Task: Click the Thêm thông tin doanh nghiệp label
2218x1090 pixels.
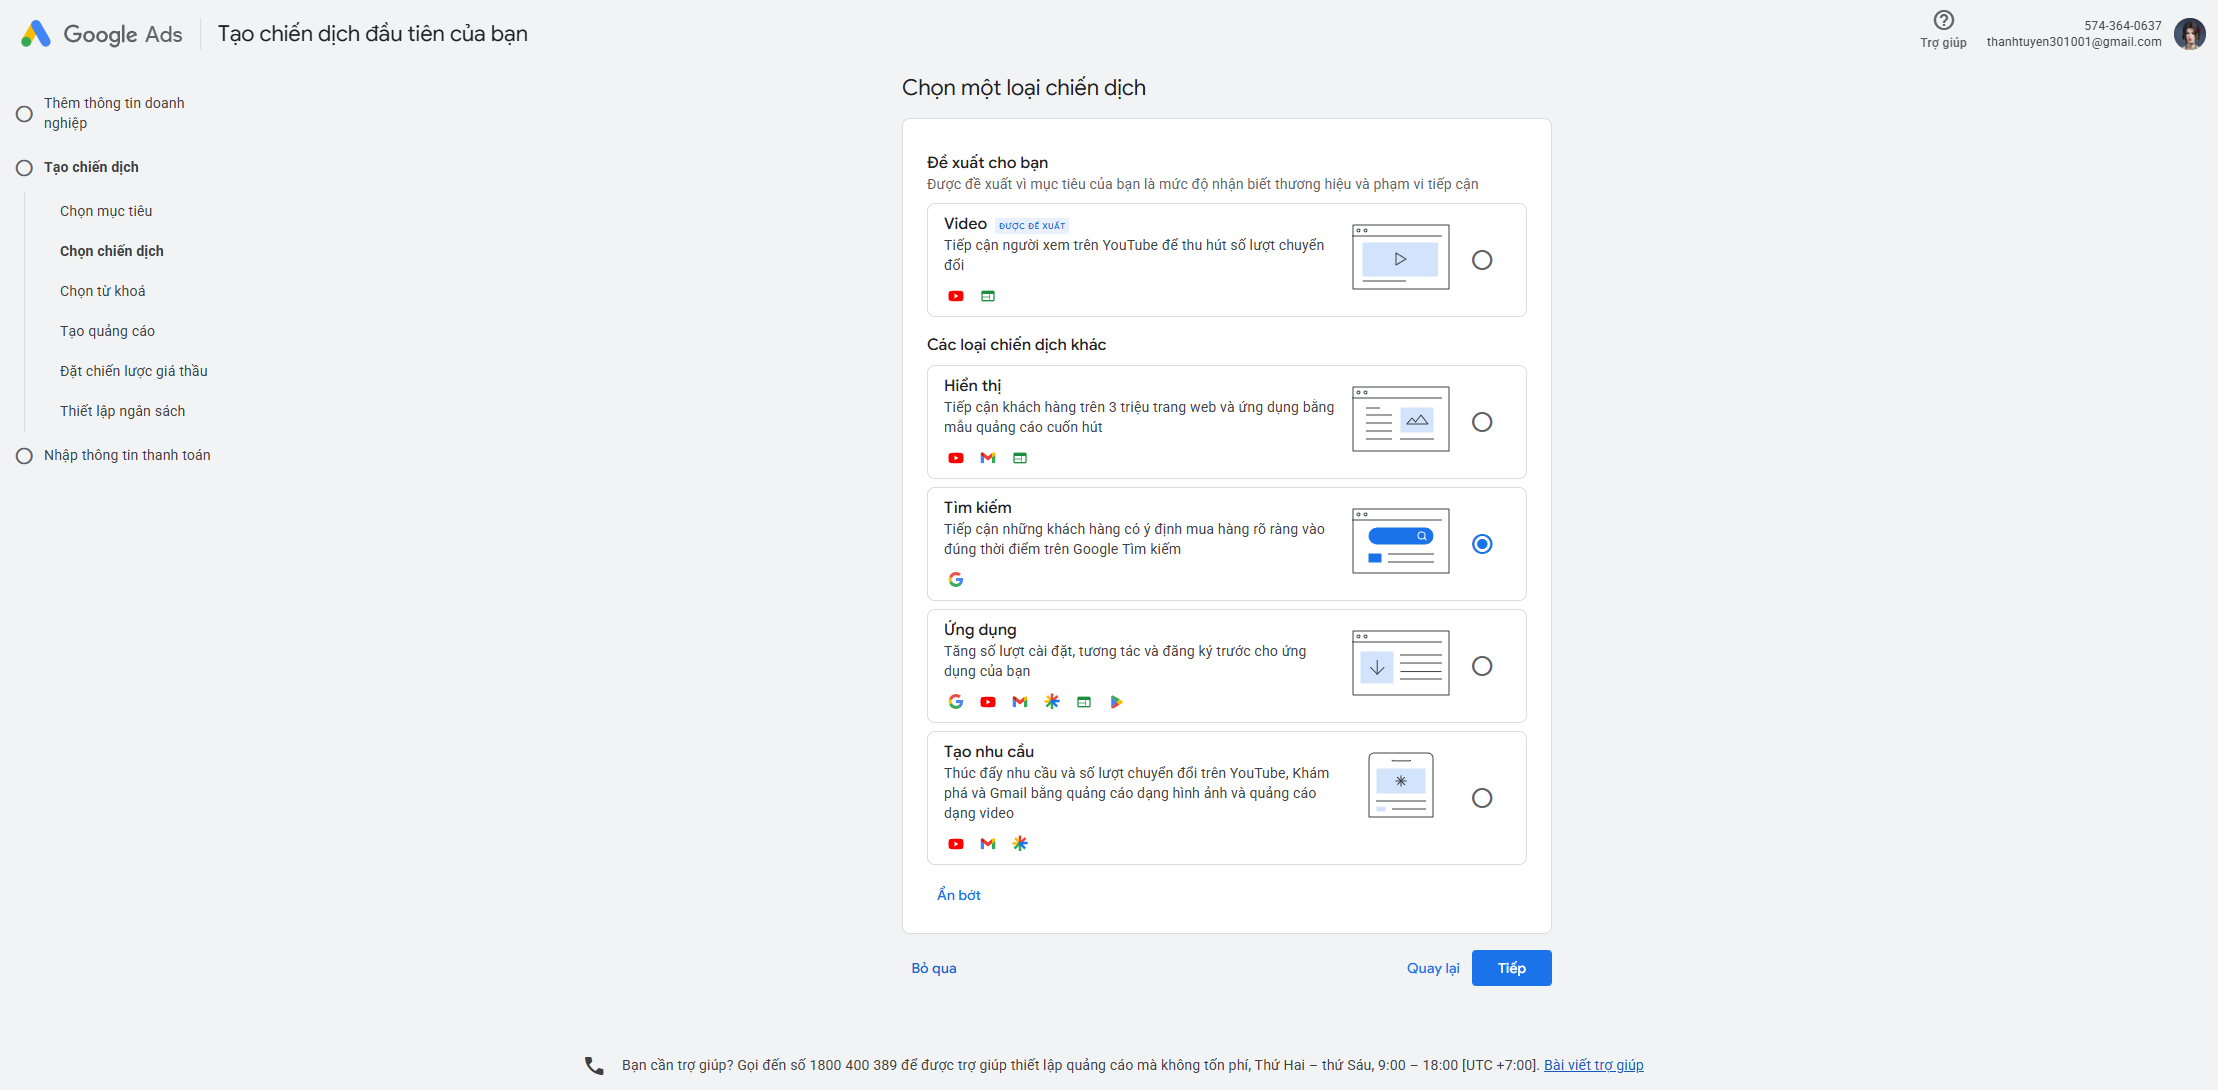Action: point(114,113)
